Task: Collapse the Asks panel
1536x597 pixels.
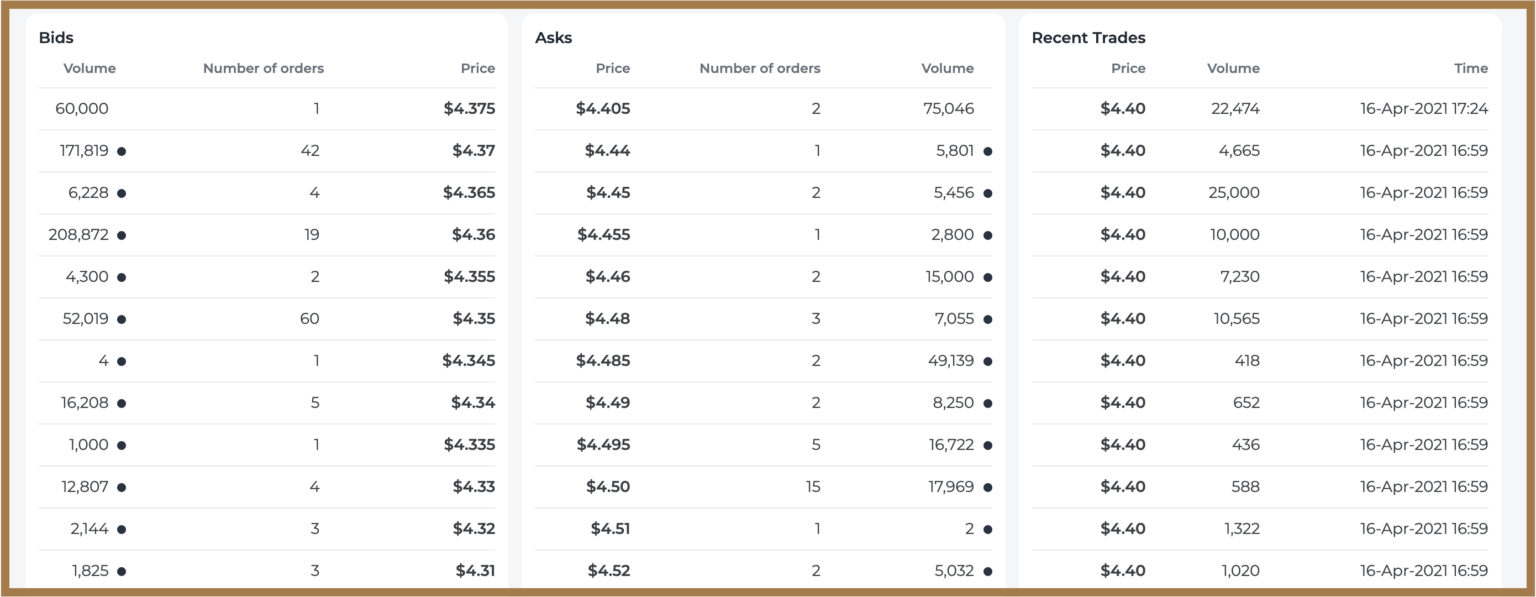Action: click(x=555, y=37)
